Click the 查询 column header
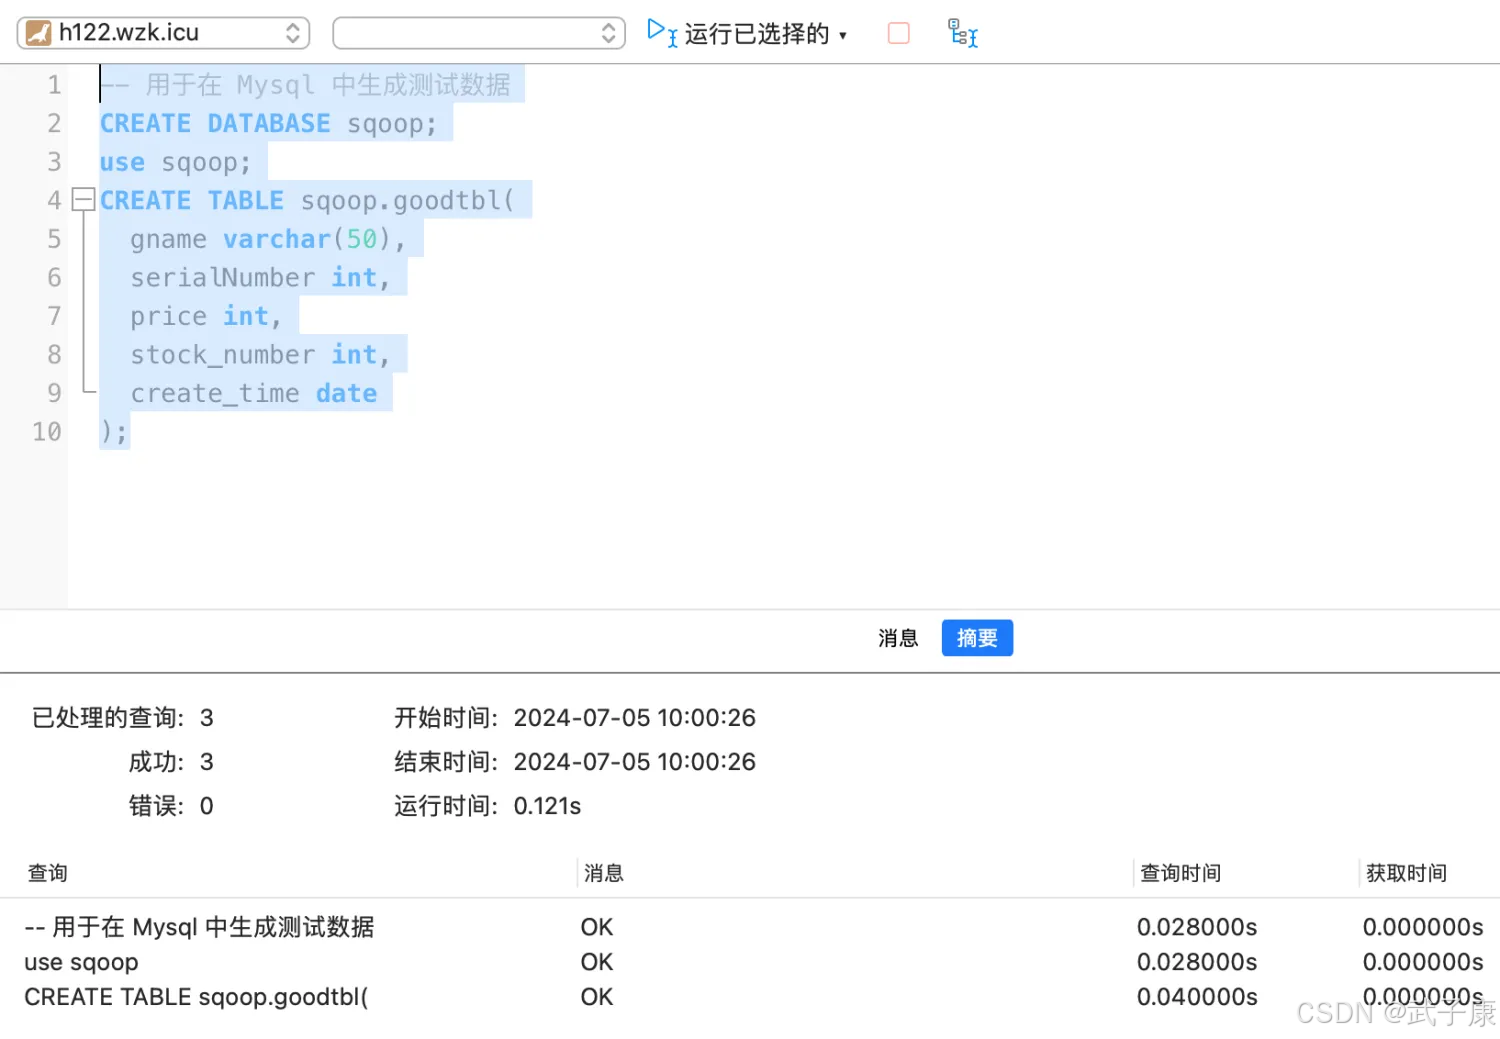Viewport: 1500px width, 1039px height. tap(48, 873)
